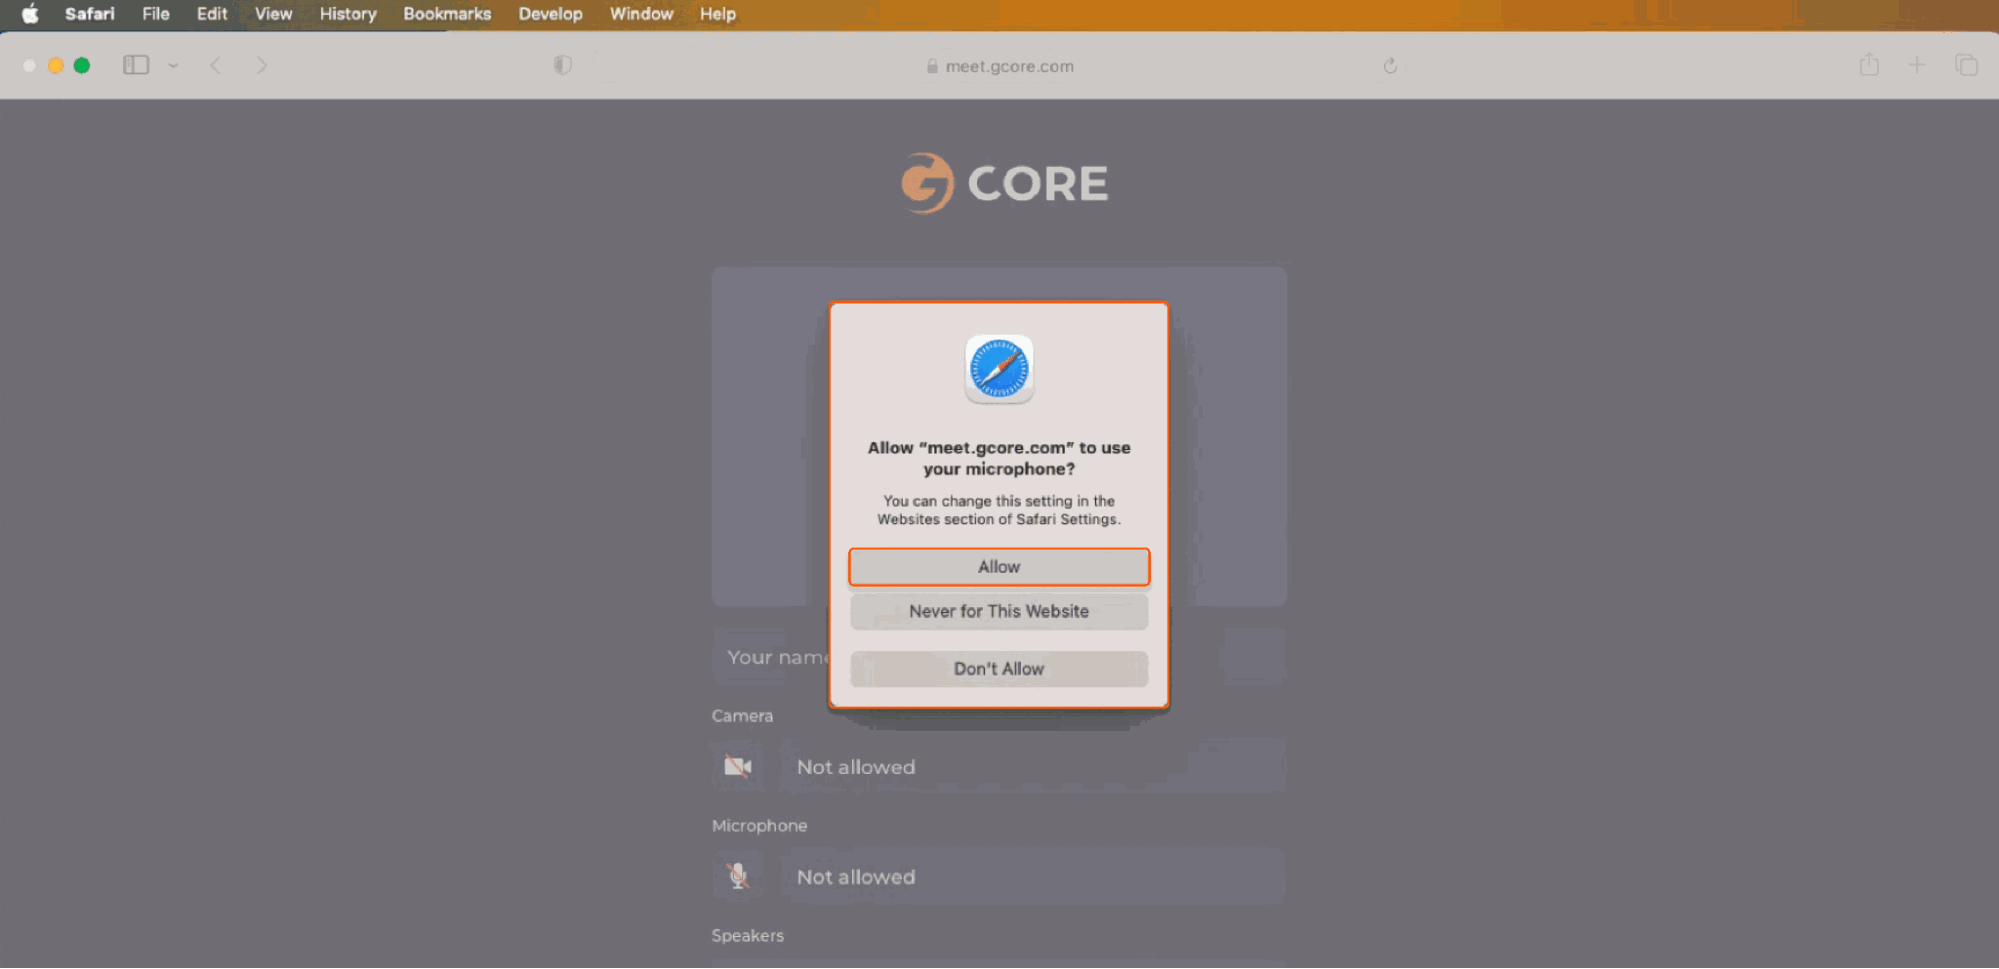Open the Microphone Not allowed dropdown
Viewport: 1999px width, 969px height.
[x=1033, y=877]
